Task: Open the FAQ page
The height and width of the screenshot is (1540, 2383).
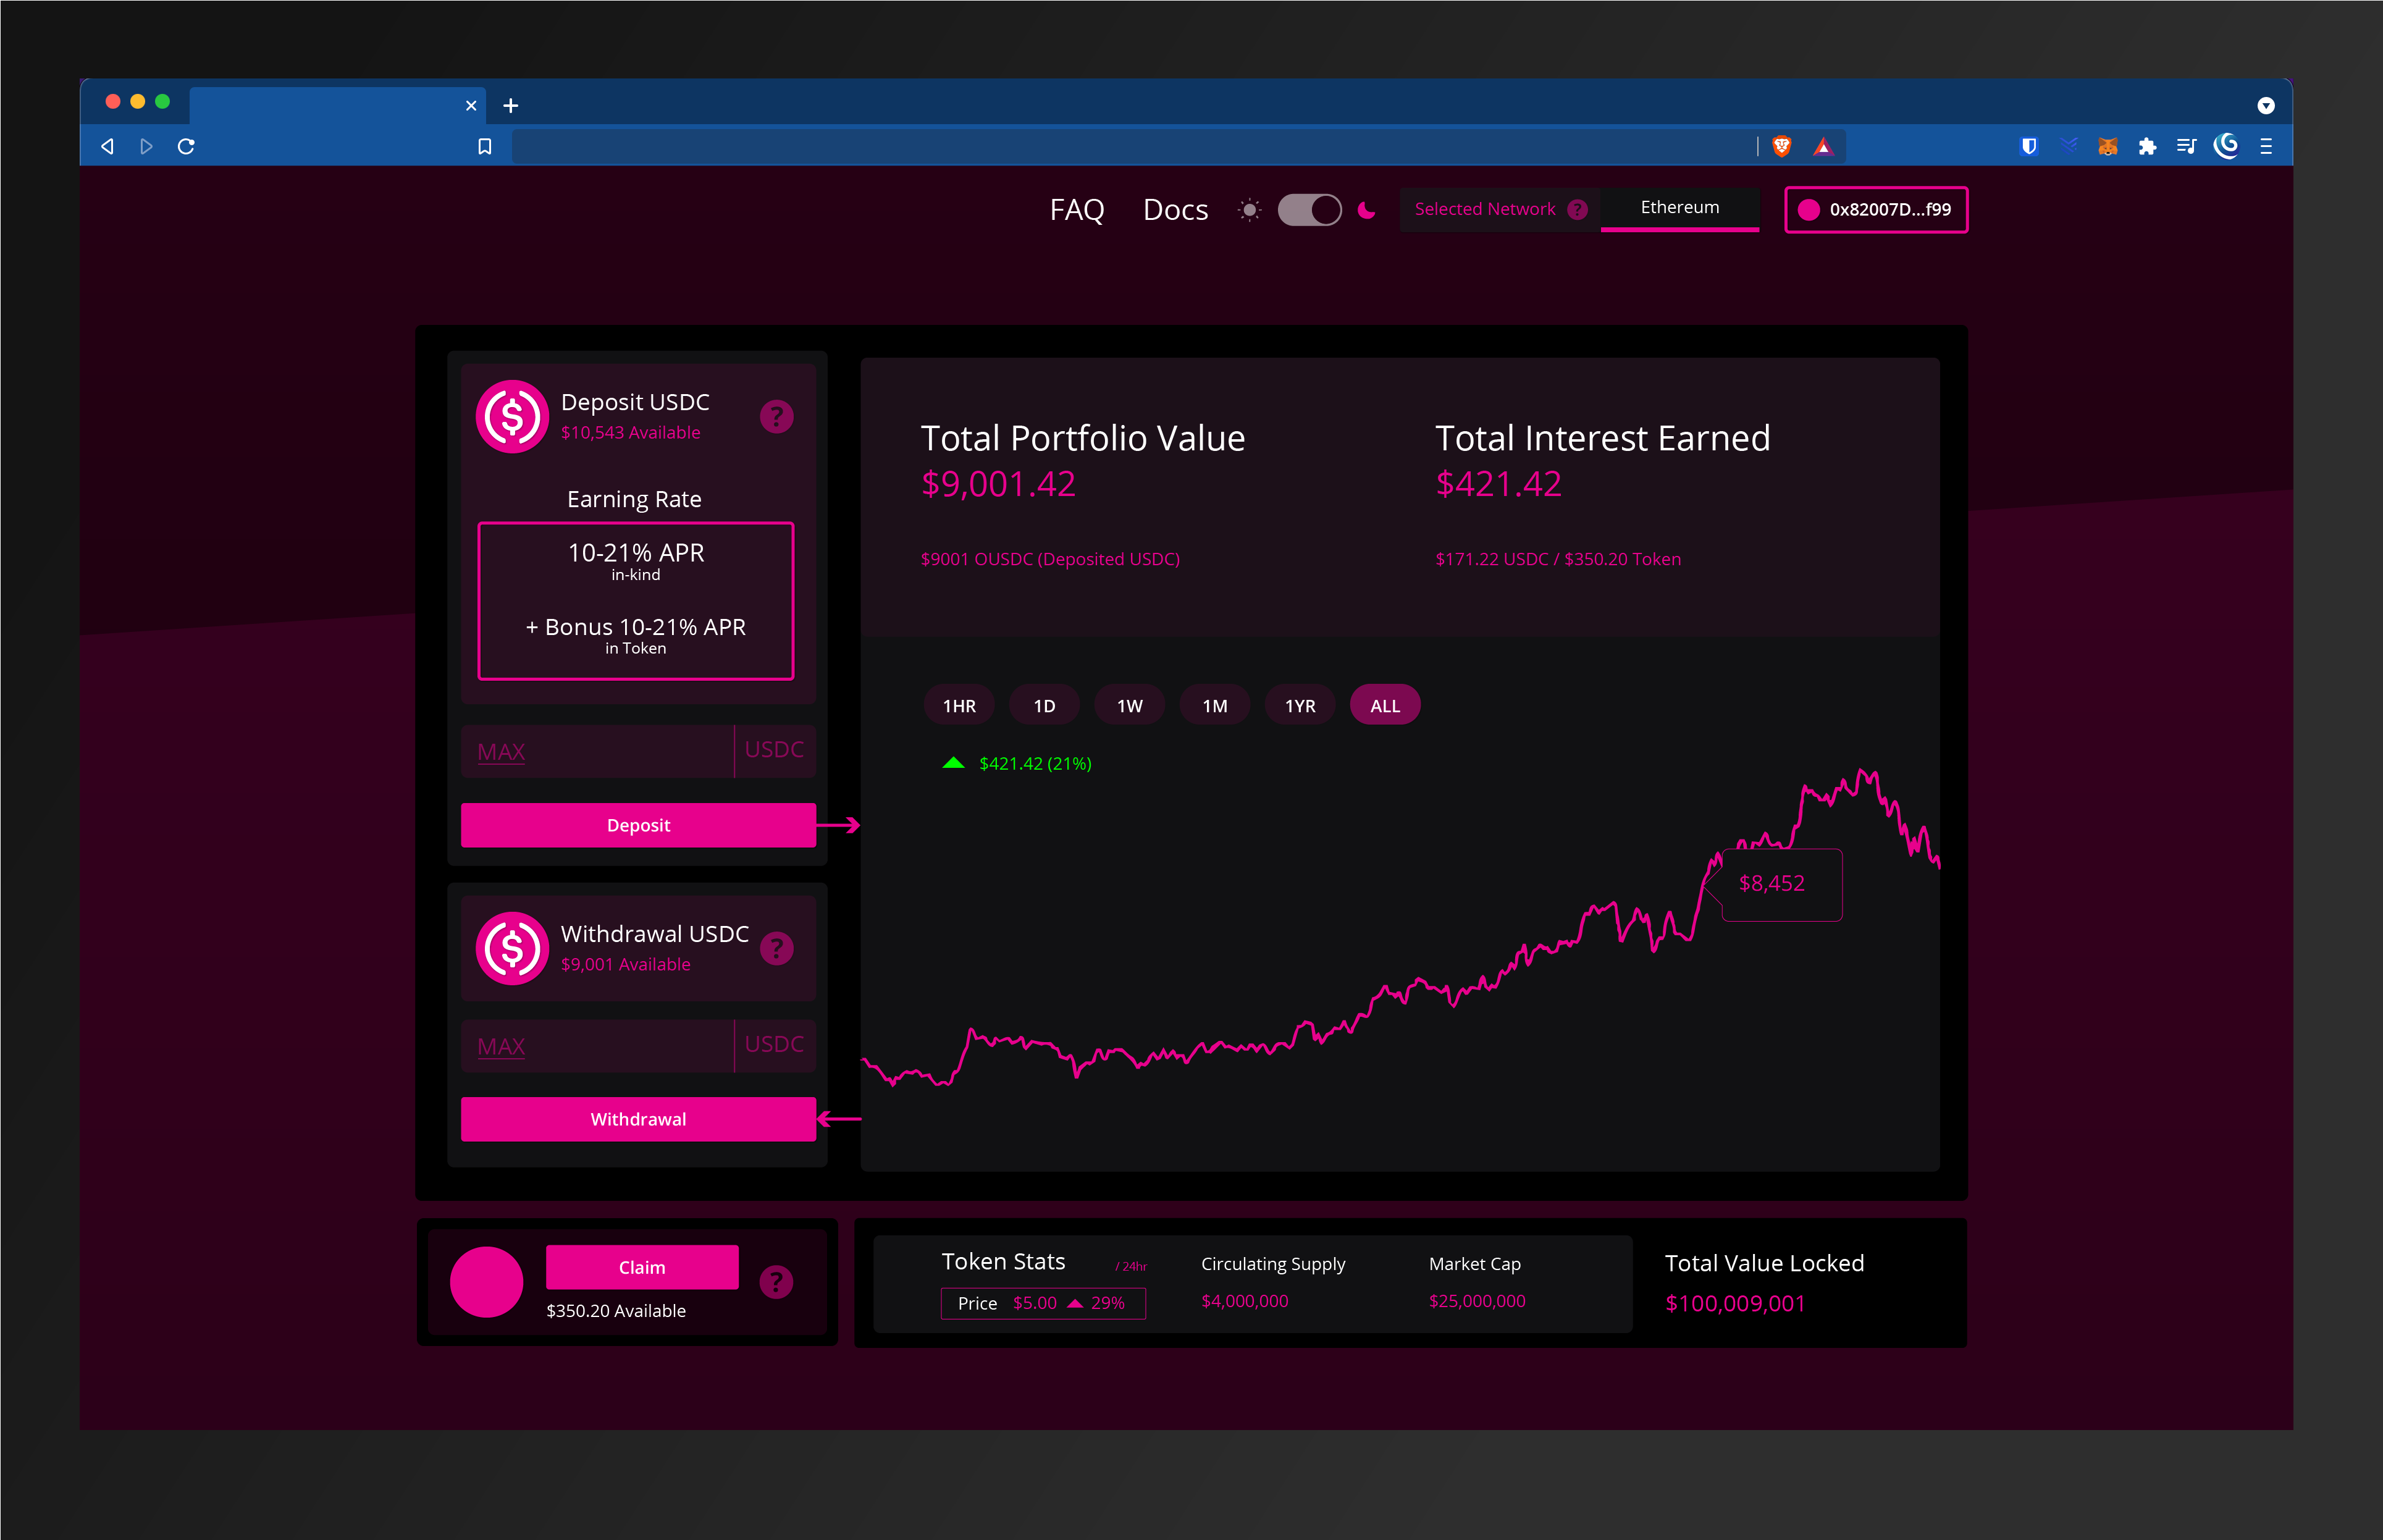Action: (x=1077, y=210)
